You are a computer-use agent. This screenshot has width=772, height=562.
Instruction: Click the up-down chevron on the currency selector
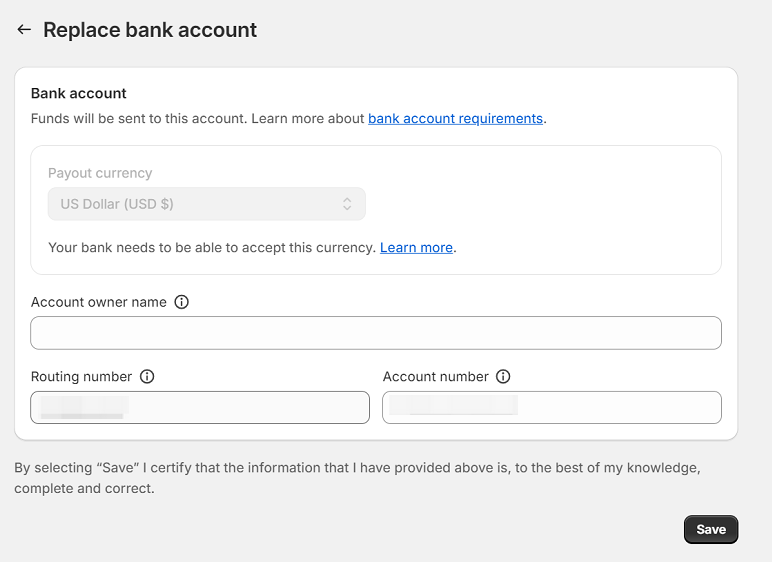click(x=347, y=204)
